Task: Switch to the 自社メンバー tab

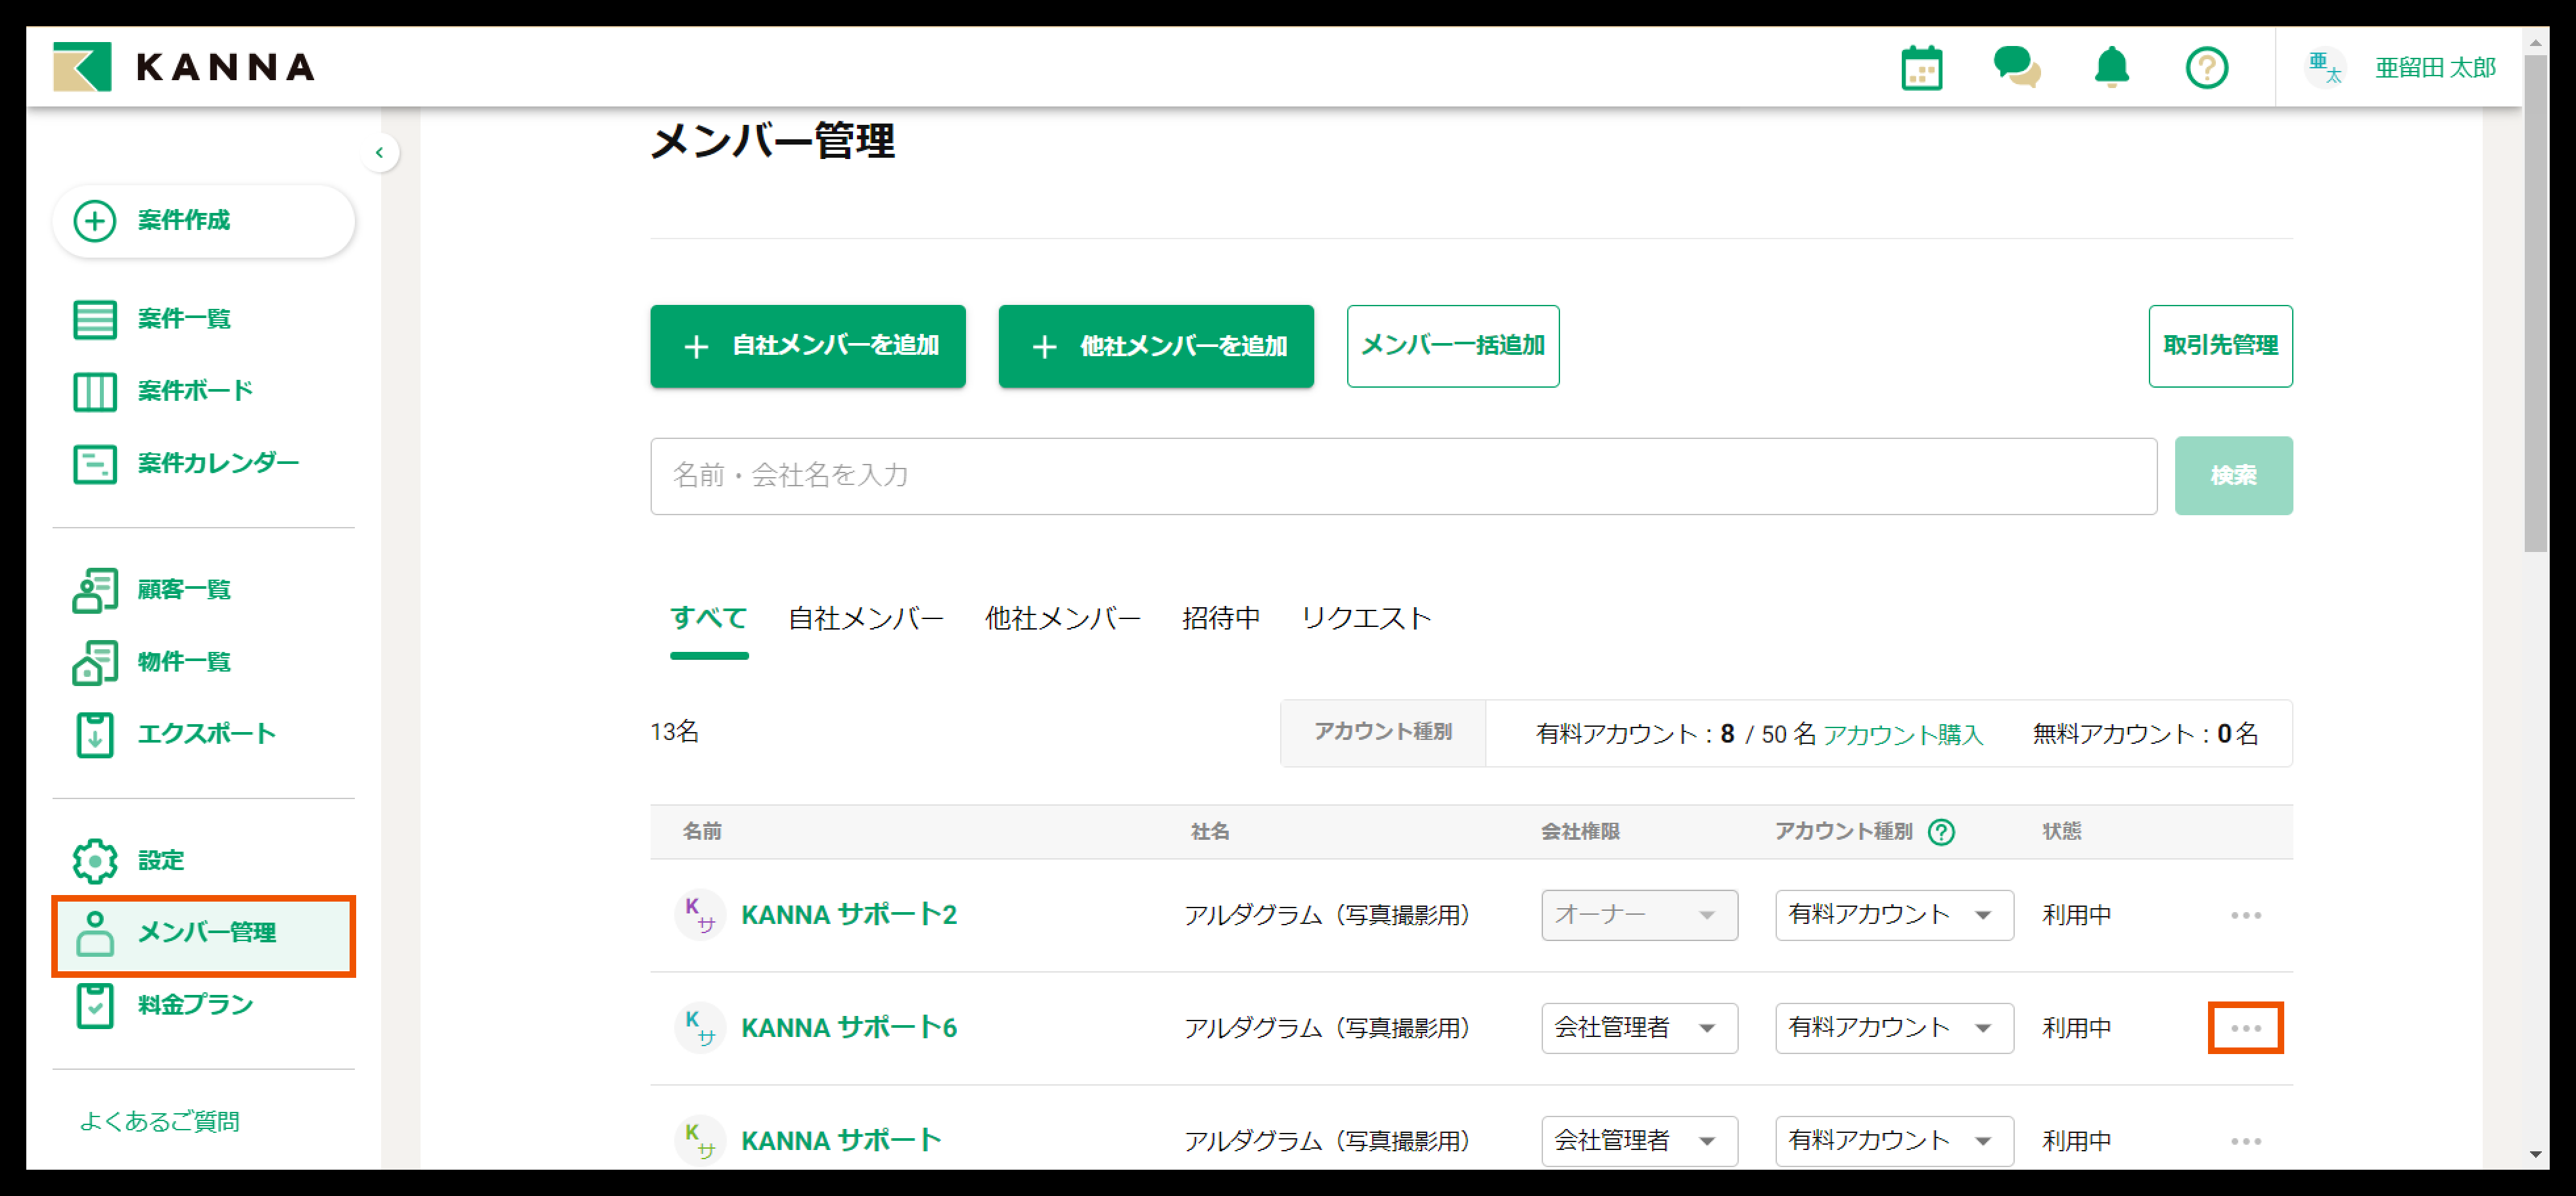Action: tap(865, 619)
